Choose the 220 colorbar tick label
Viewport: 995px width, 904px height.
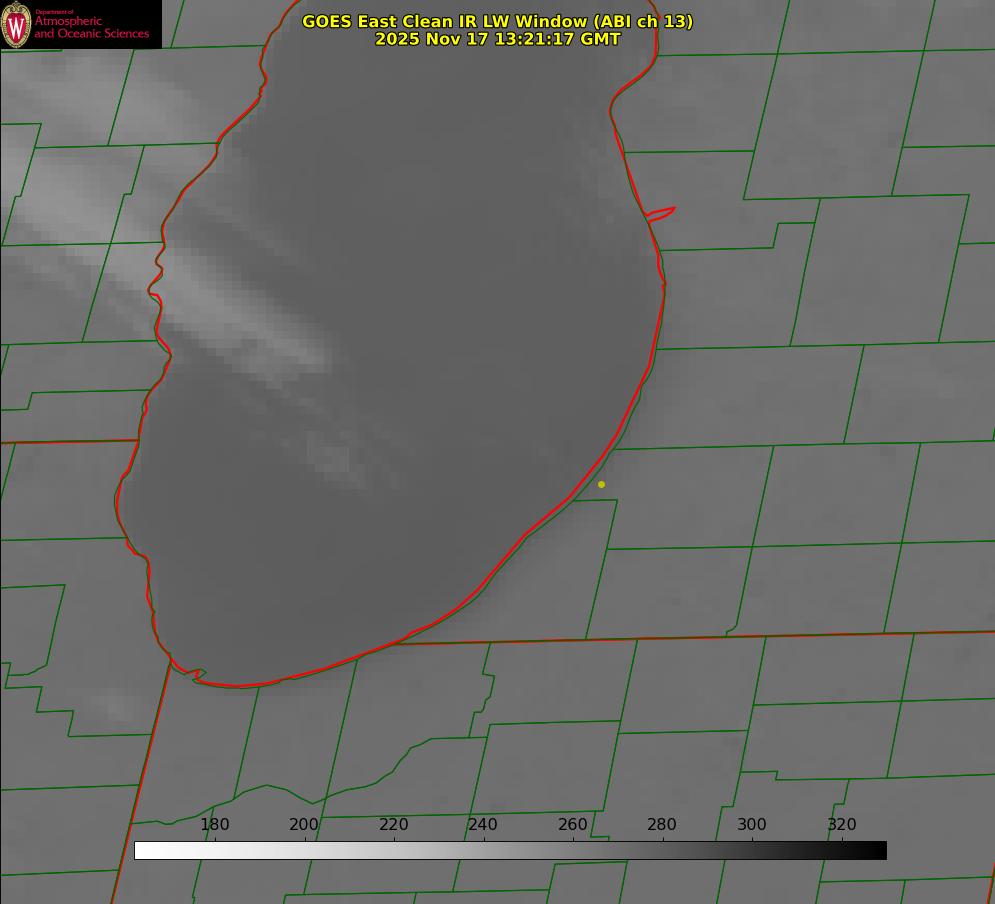tap(393, 825)
